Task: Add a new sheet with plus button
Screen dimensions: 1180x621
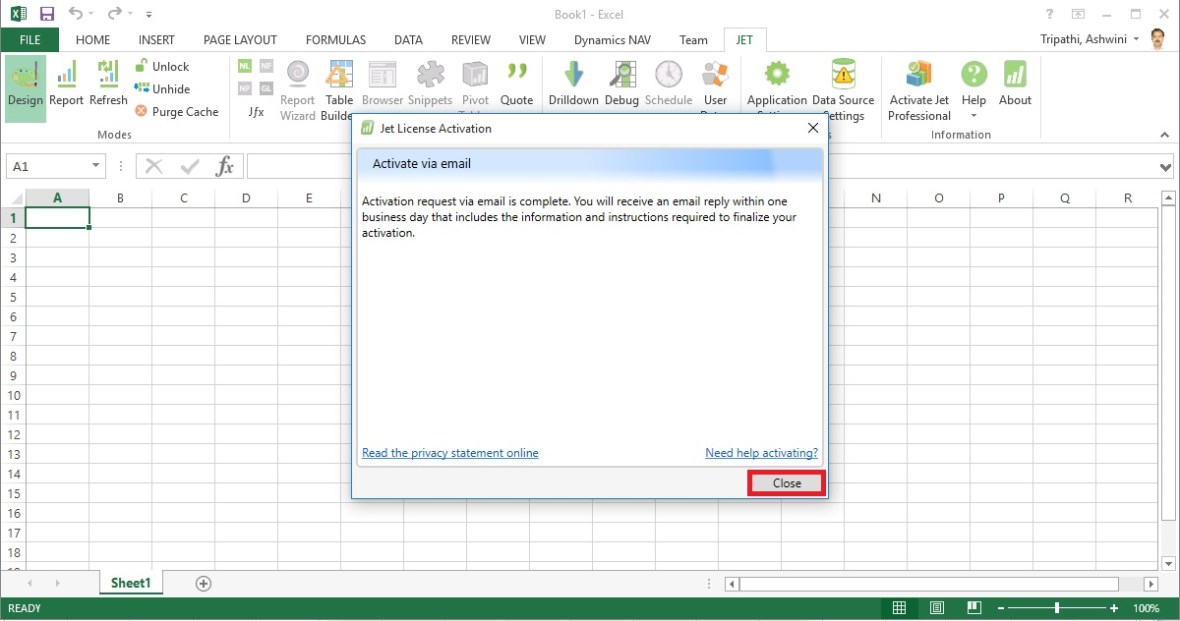Action: [203, 584]
